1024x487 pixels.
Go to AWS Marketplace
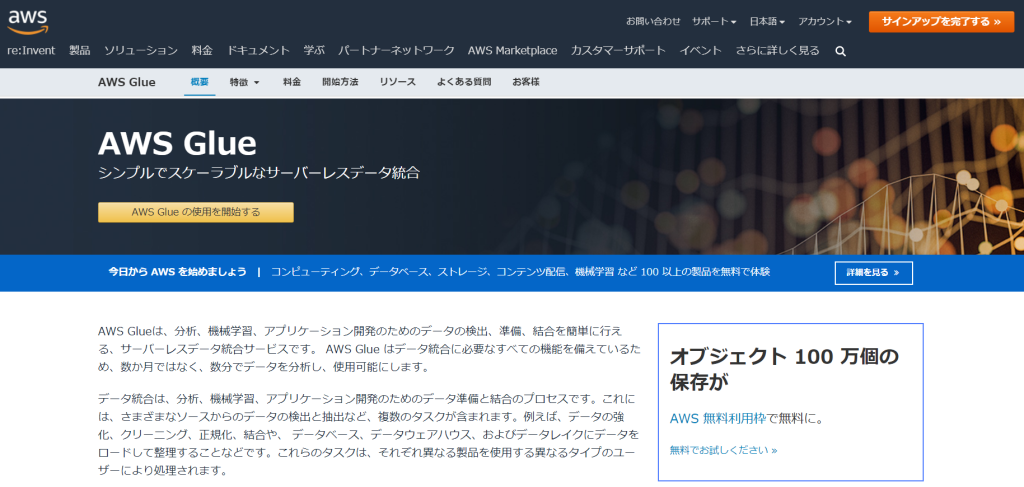[513, 50]
